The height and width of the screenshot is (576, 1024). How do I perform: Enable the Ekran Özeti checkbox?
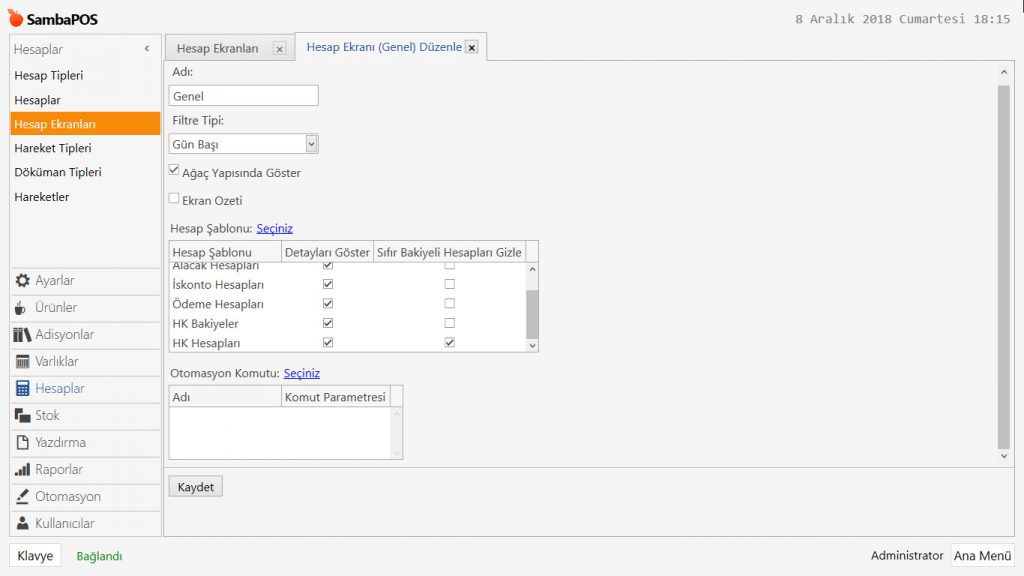175,199
